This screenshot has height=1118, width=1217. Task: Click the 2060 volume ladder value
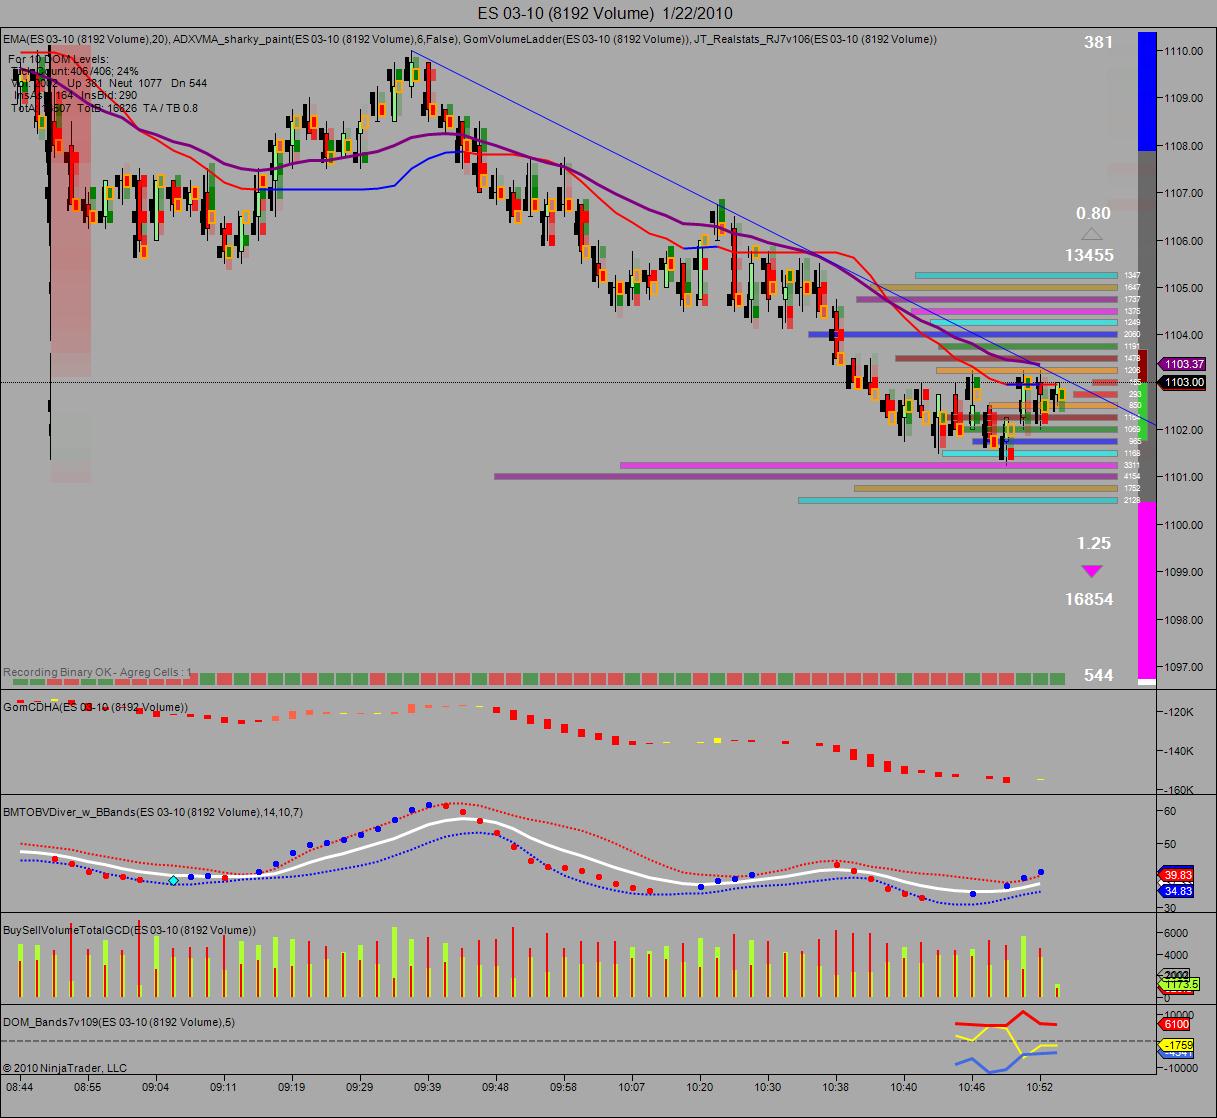coord(1131,334)
